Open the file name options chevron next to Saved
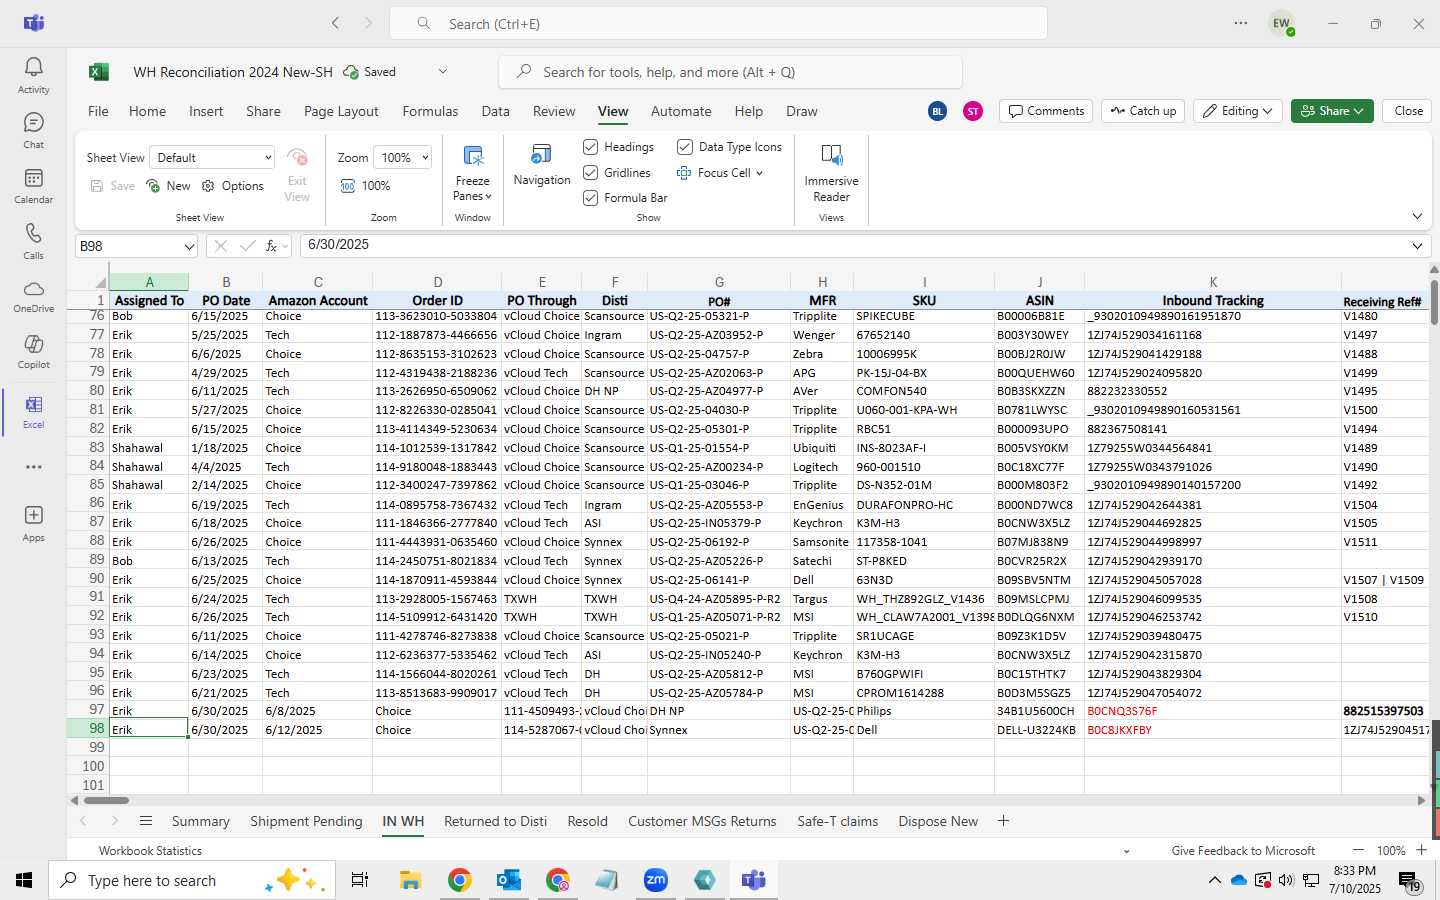This screenshot has height=900, width=1440. pyautogui.click(x=443, y=72)
